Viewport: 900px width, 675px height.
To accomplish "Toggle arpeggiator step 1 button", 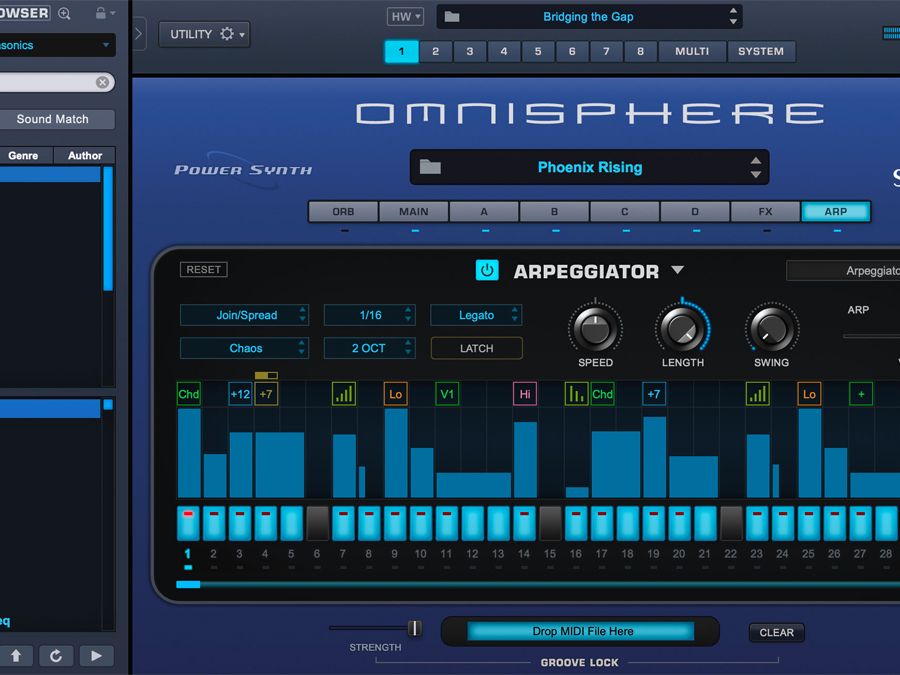I will click(x=188, y=523).
